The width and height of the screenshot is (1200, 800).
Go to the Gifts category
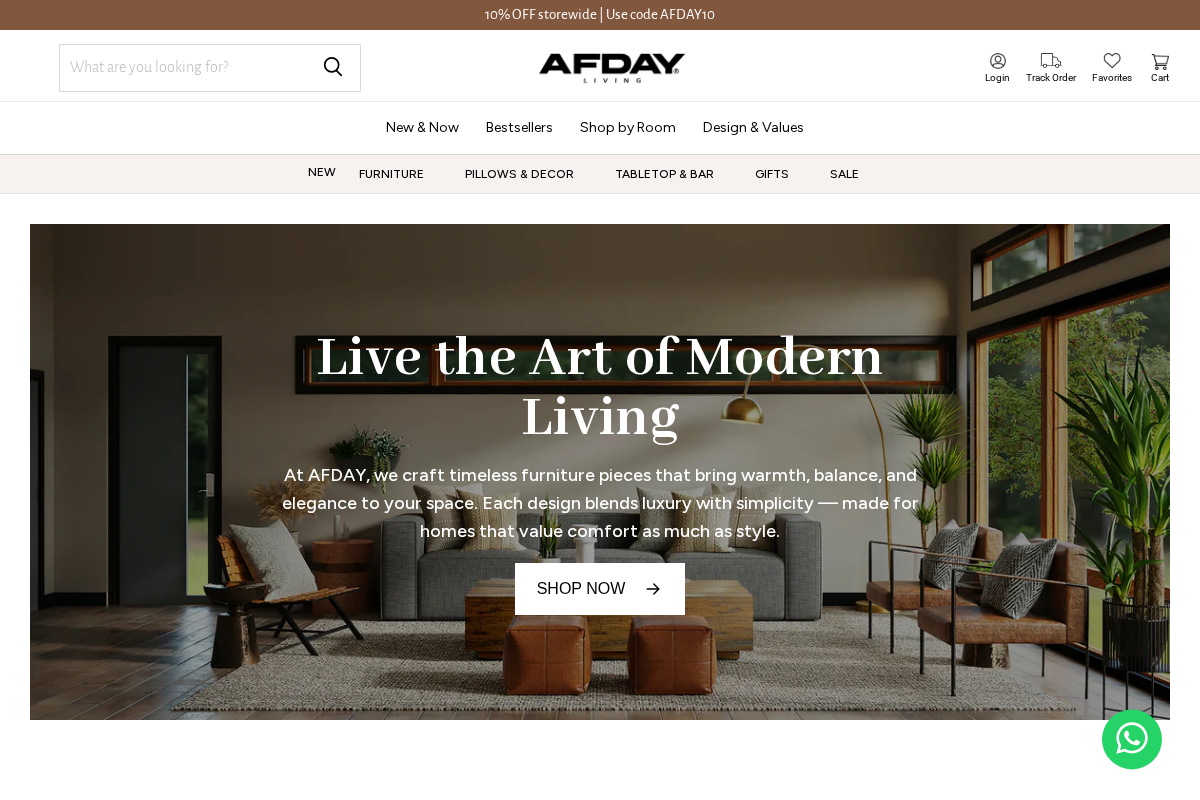point(772,174)
